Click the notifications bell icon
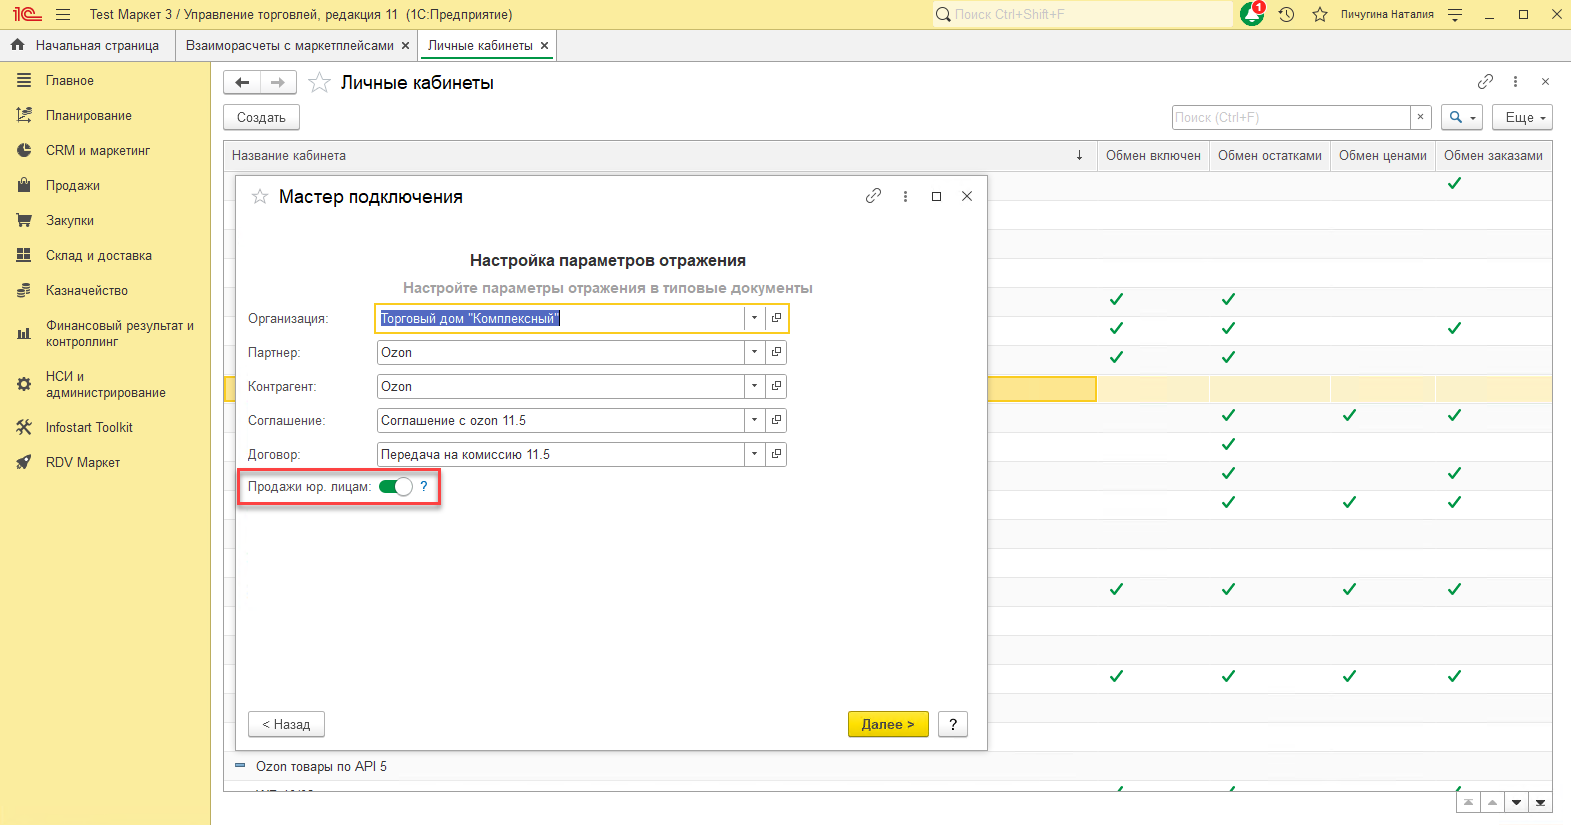Image resolution: width=1571 pixels, height=825 pixels. (1251, 14)
